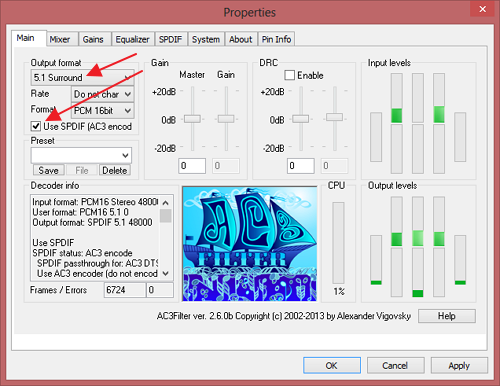Image resolution: width=500 pixels, height=386 pixels.
Task: Click the Errors count field showing 0
Action: pos(160,290)
